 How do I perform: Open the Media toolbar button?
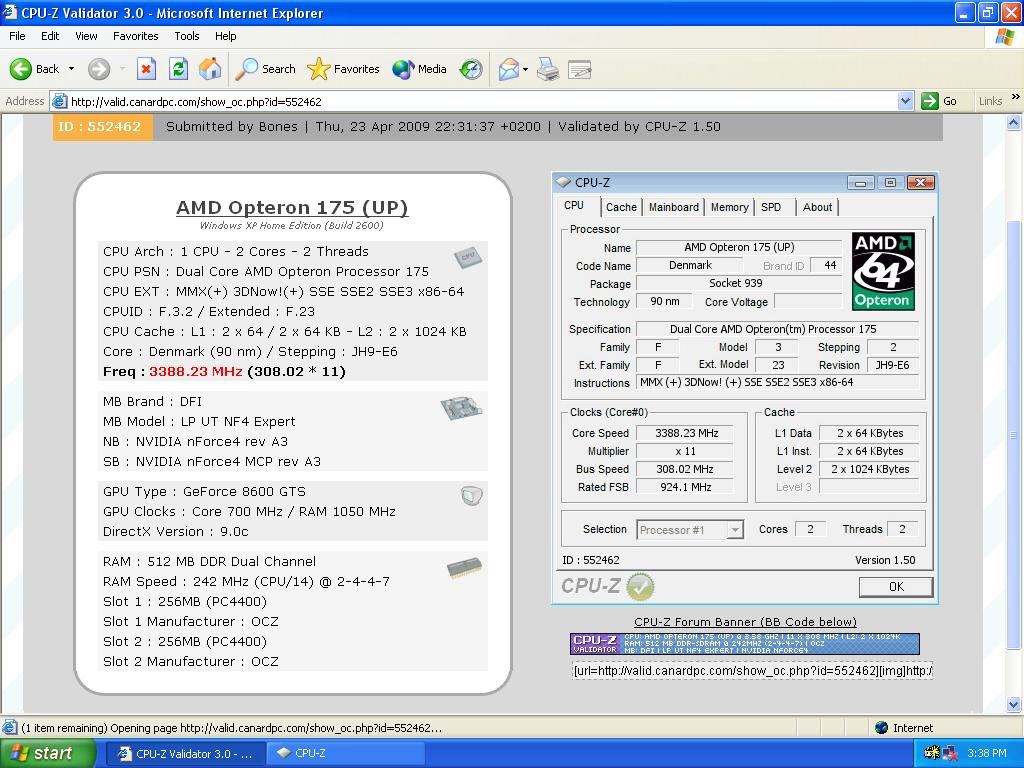[x=419, y=69]
